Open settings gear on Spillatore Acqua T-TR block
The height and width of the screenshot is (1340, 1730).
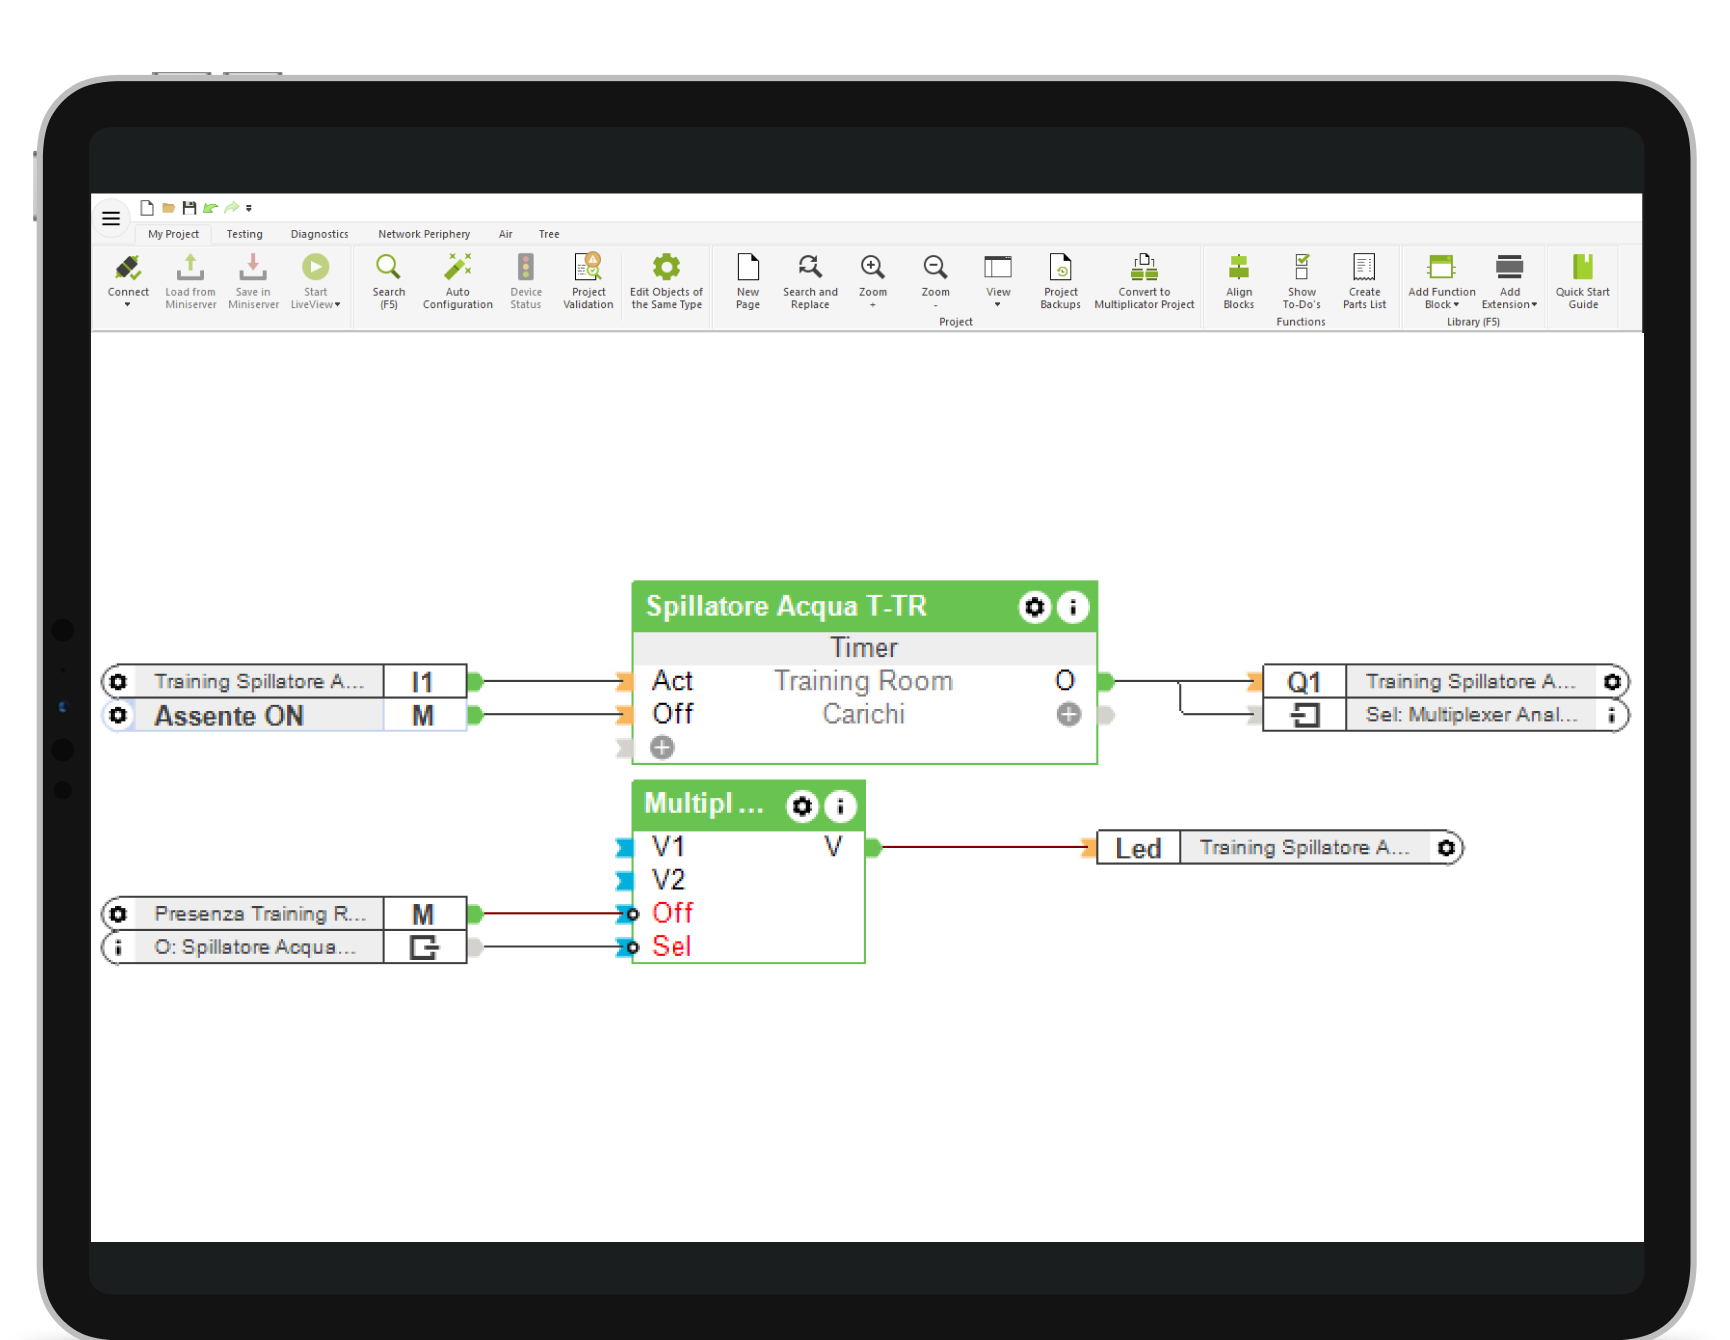(x=1034, y=607)
